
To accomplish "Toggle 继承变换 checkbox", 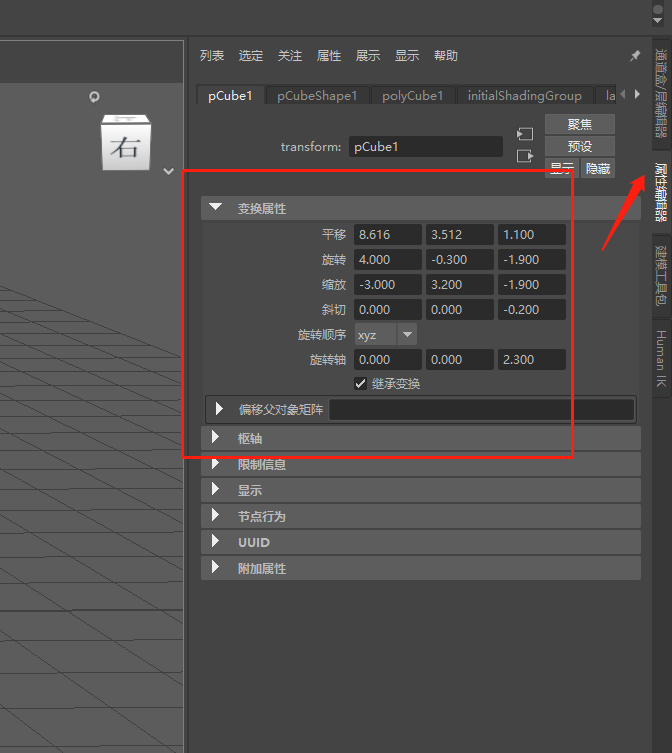I will pos(360,384).
